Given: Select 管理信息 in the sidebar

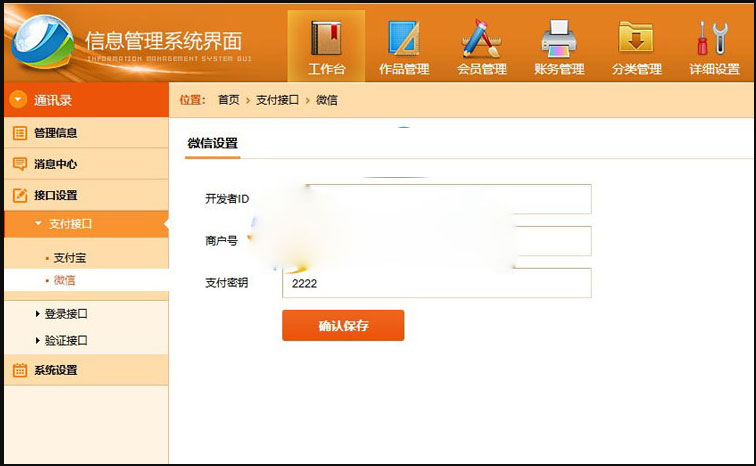Looking at the screenshot, I should click(x=55, y=133).
